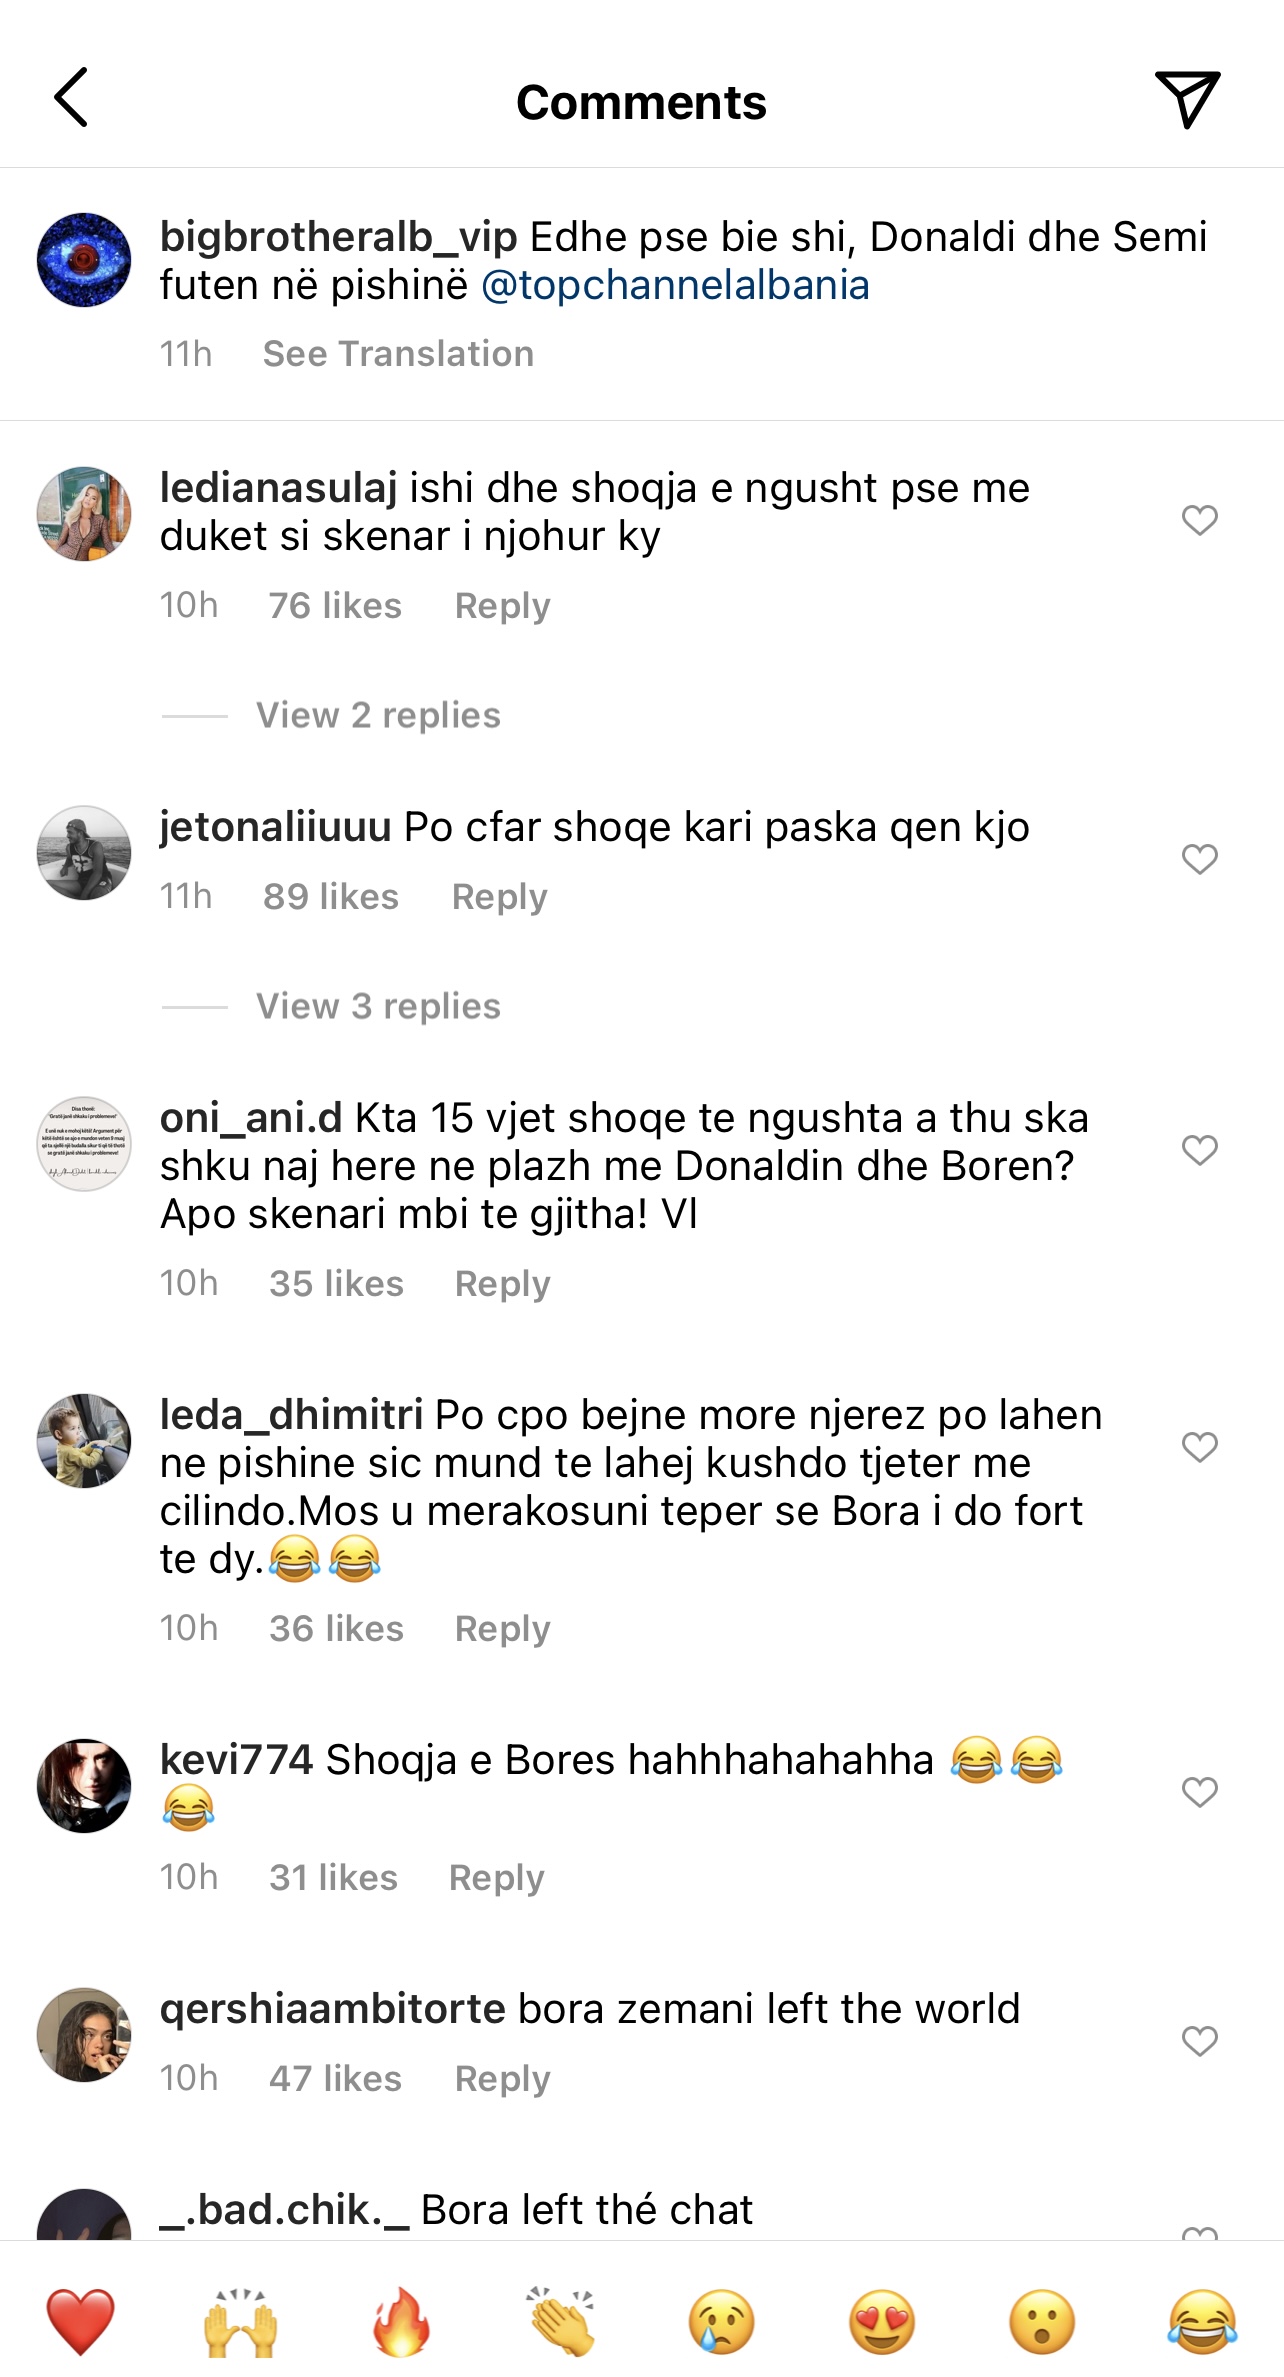Expand View 2 replies under ledianasulaj
This screenshot has width=1284, height=2377.
[378, 716]
